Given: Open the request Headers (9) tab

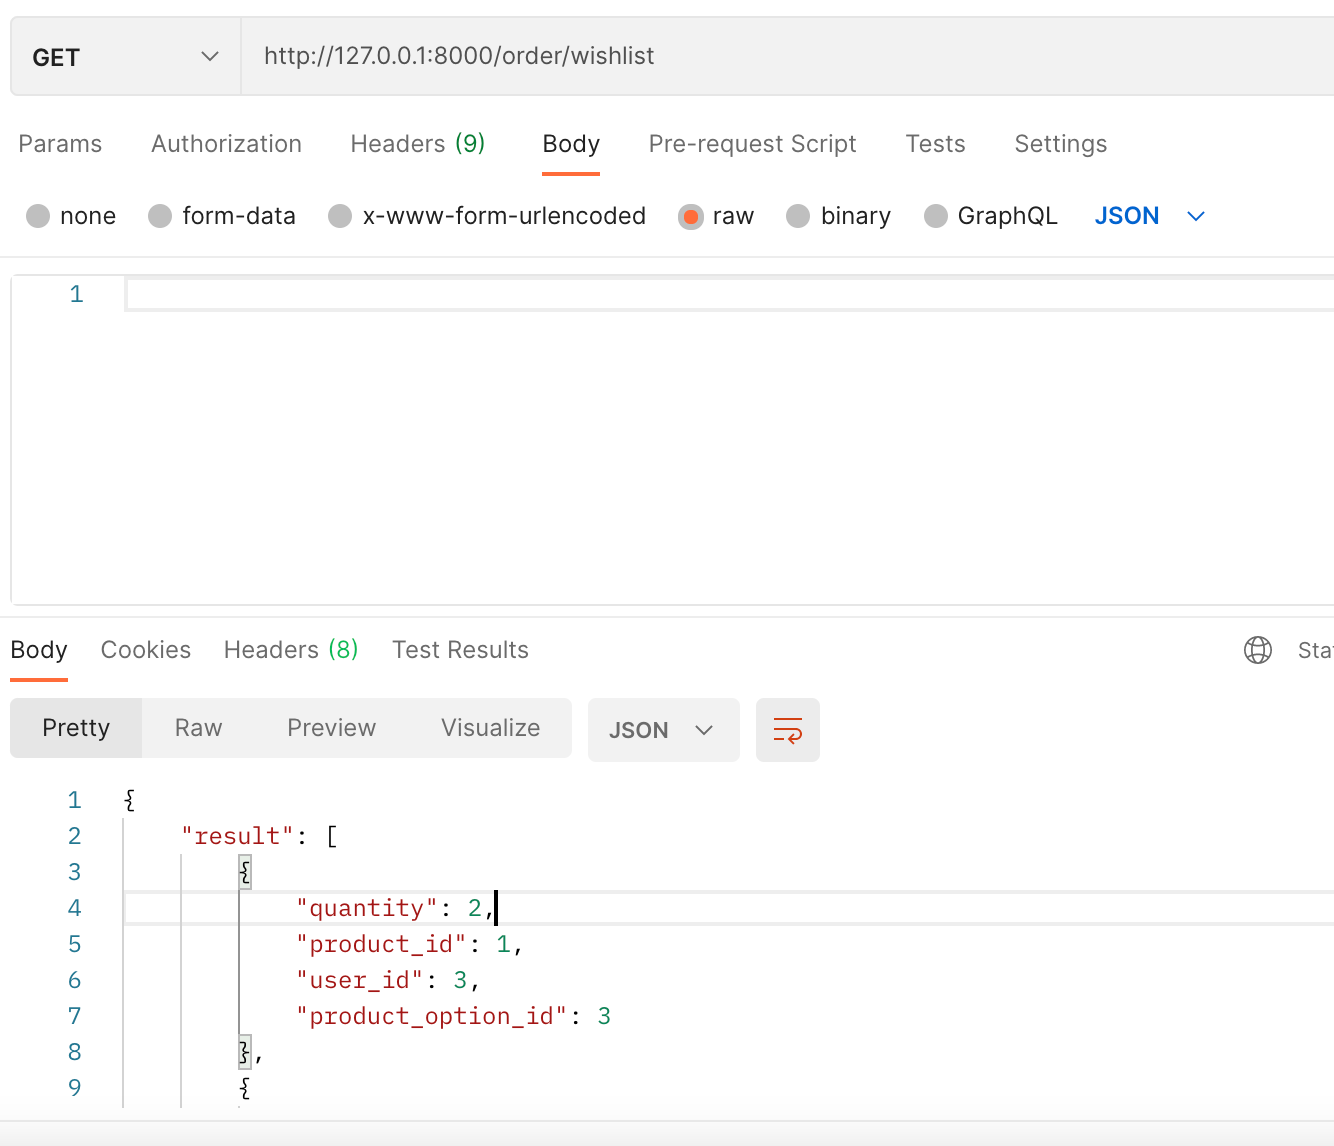Looking at the screenshot, I should point(417,144).
